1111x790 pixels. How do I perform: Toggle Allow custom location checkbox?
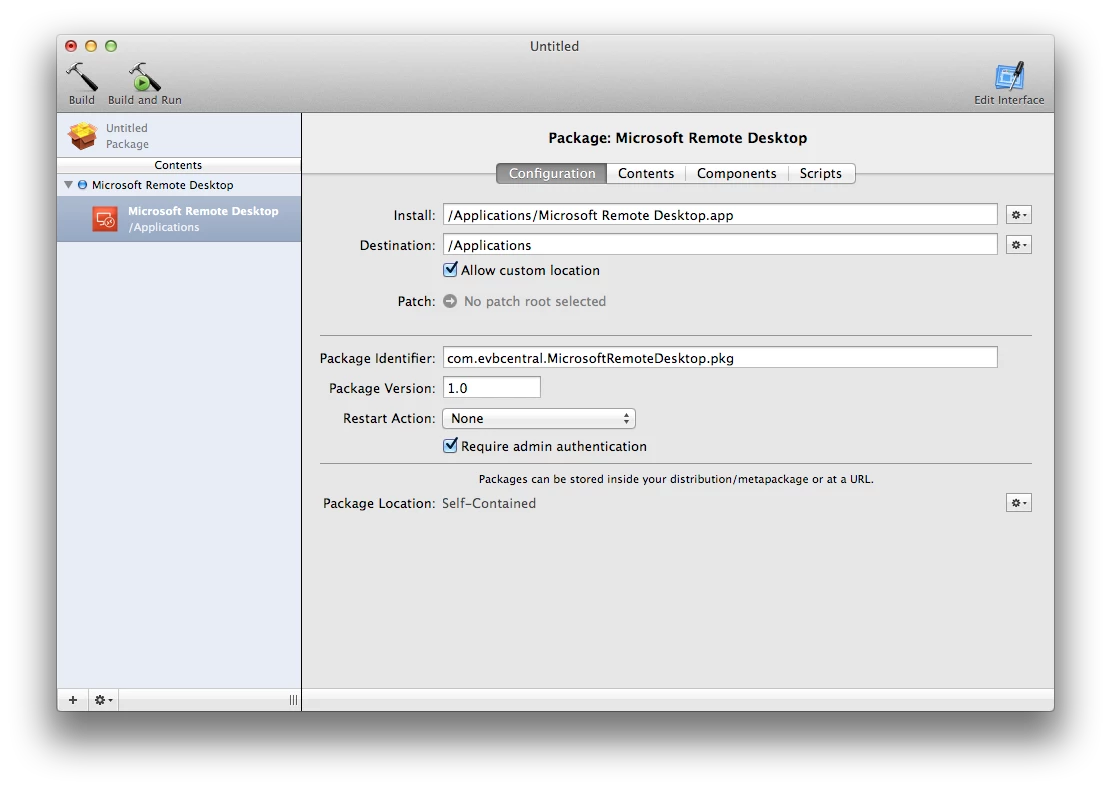pos(450,269)
